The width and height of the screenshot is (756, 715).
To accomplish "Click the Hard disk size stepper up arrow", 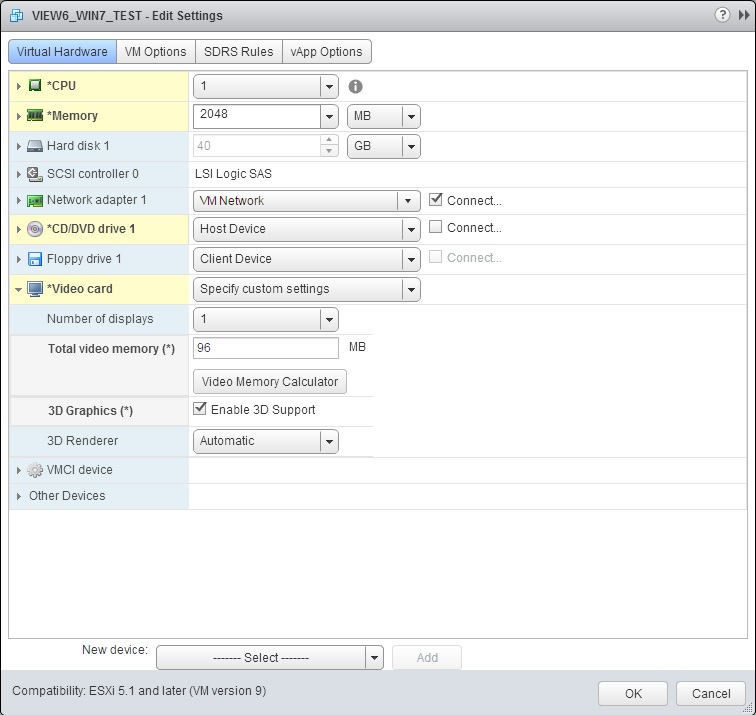I will tap(329, 140).
